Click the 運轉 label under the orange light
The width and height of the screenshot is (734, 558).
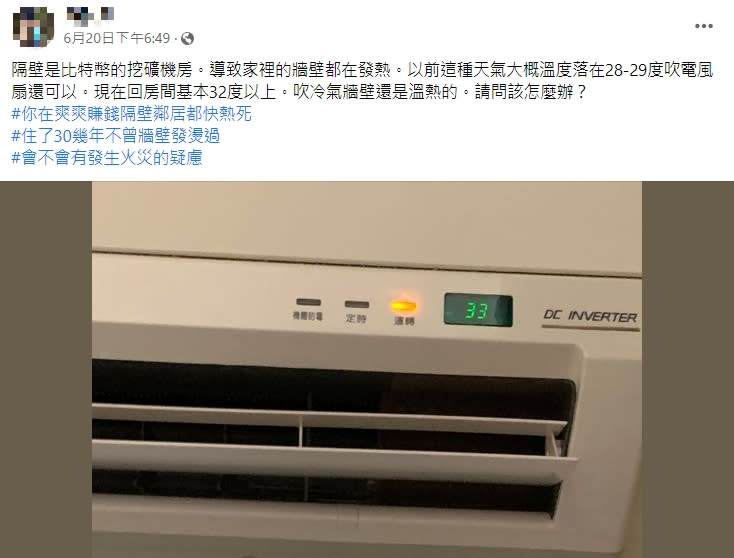(x=404, y=321)
